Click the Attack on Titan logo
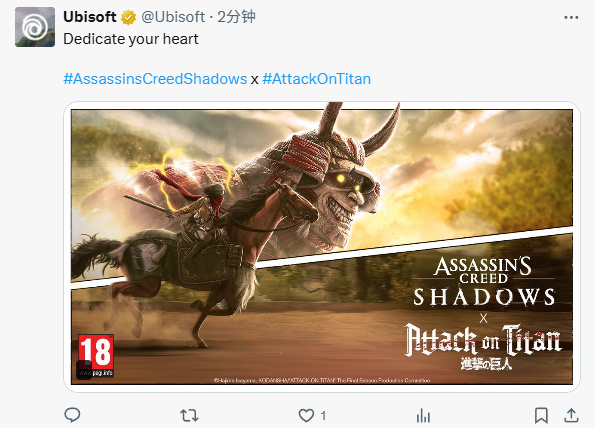Screen dimensions: 595x428 coord(483,347)
